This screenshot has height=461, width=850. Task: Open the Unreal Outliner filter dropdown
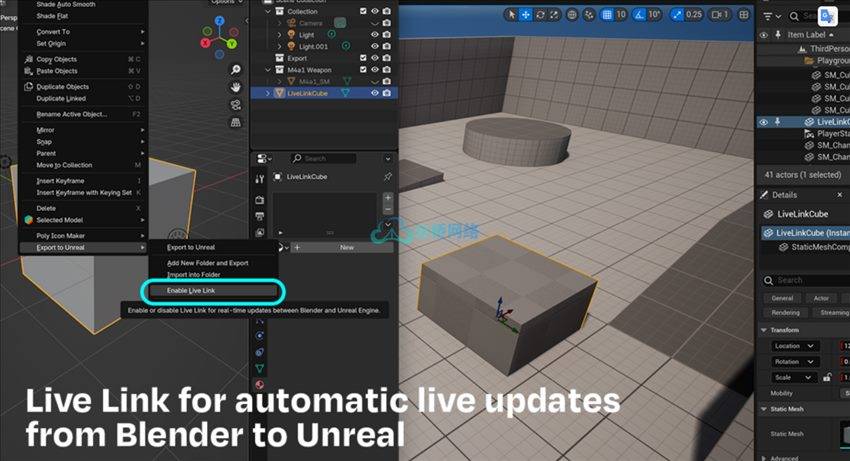pyautogui.click(x=771, y=17)
